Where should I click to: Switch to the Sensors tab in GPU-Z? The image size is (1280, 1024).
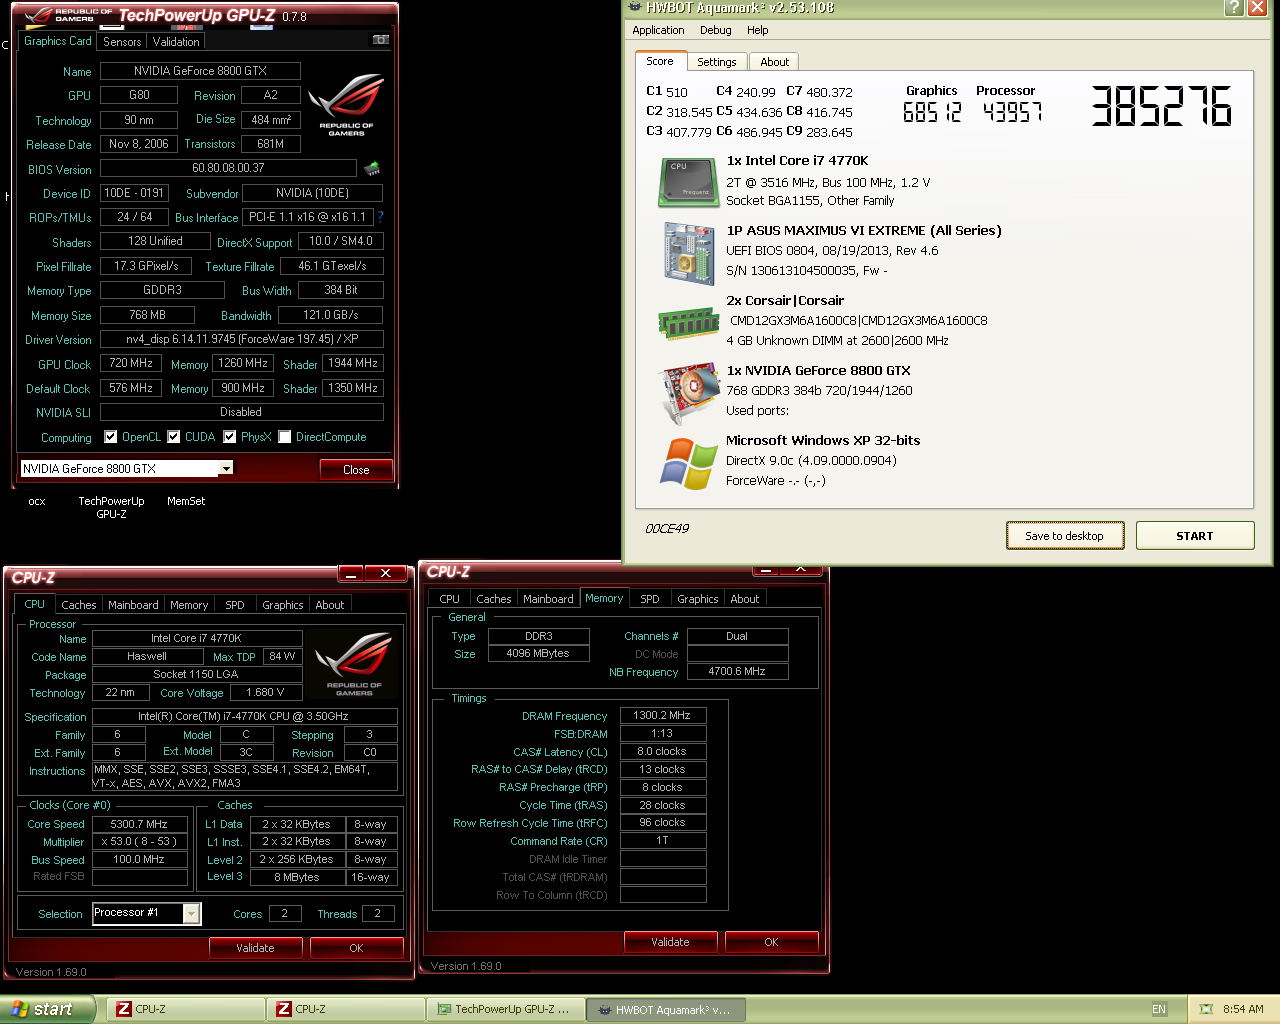(x=122, y=42)
